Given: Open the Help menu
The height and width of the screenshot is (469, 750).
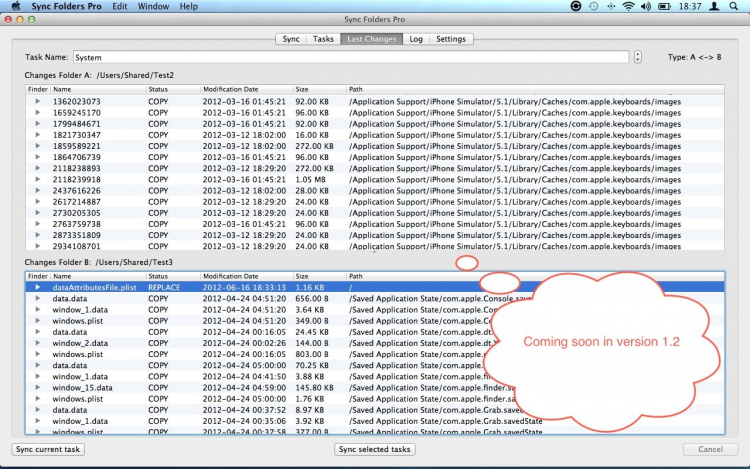Looking at the screenshot, I should coord(188,6).
